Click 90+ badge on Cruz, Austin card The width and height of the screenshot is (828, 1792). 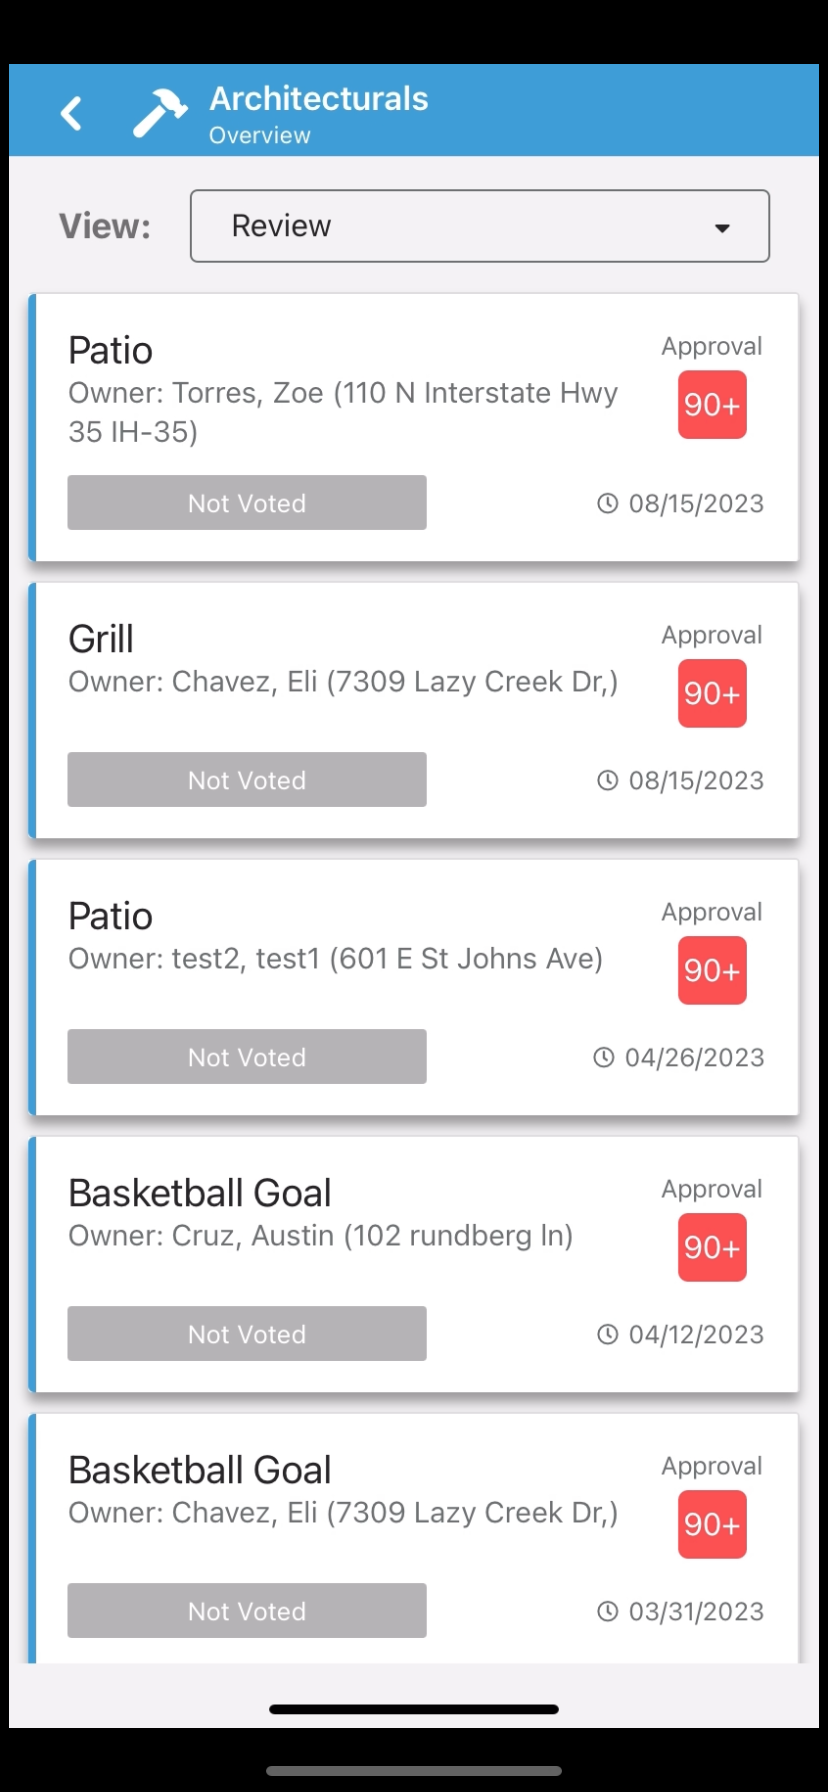[x=712, y=1247]
